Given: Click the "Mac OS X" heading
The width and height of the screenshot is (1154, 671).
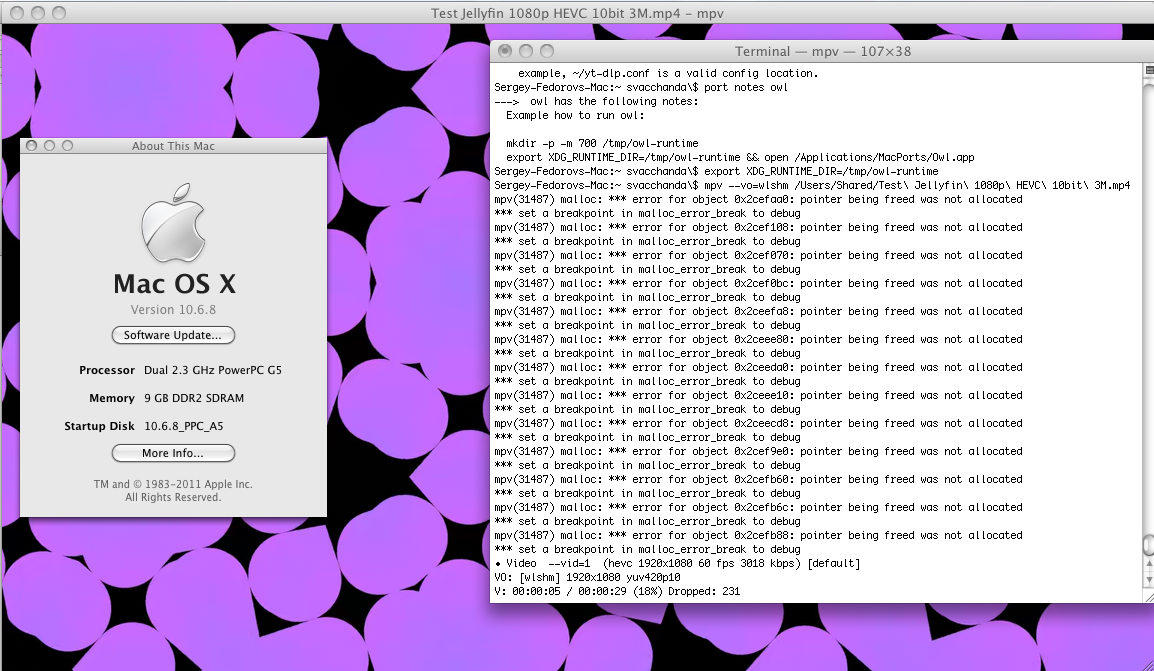Looking at the screenshot, I should [x=174, y=283].
